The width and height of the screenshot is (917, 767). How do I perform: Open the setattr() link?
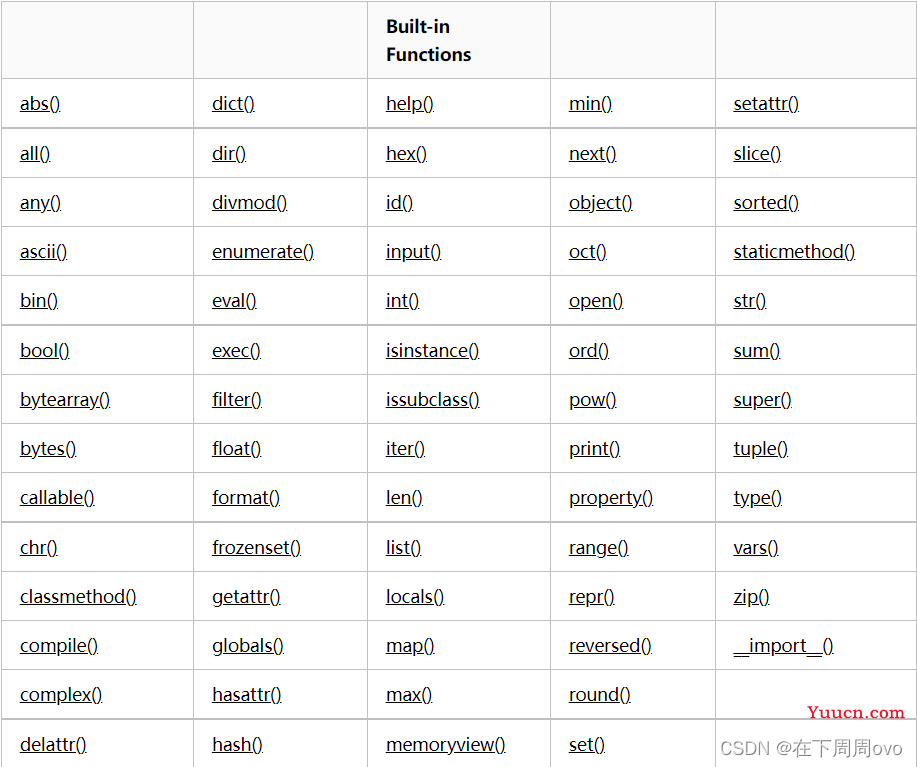click(766, 104)
